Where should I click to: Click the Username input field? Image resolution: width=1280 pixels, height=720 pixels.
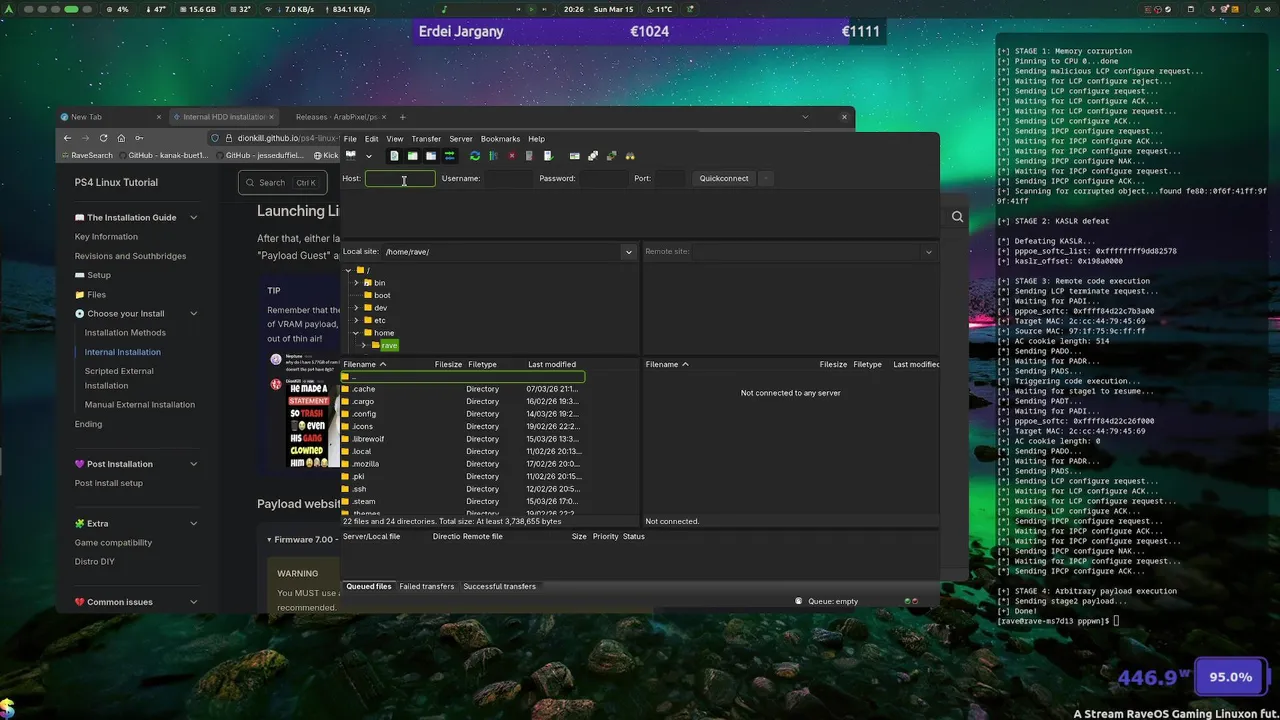point(509,178)
